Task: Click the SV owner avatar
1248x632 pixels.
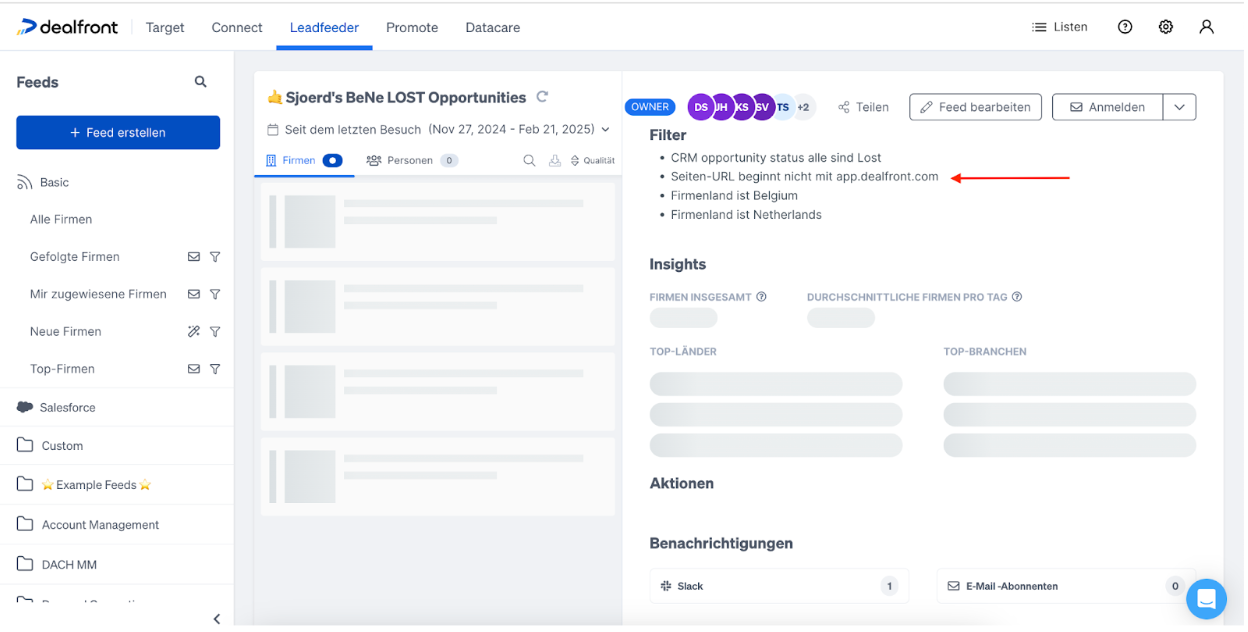Action: (x=762, y=107)
